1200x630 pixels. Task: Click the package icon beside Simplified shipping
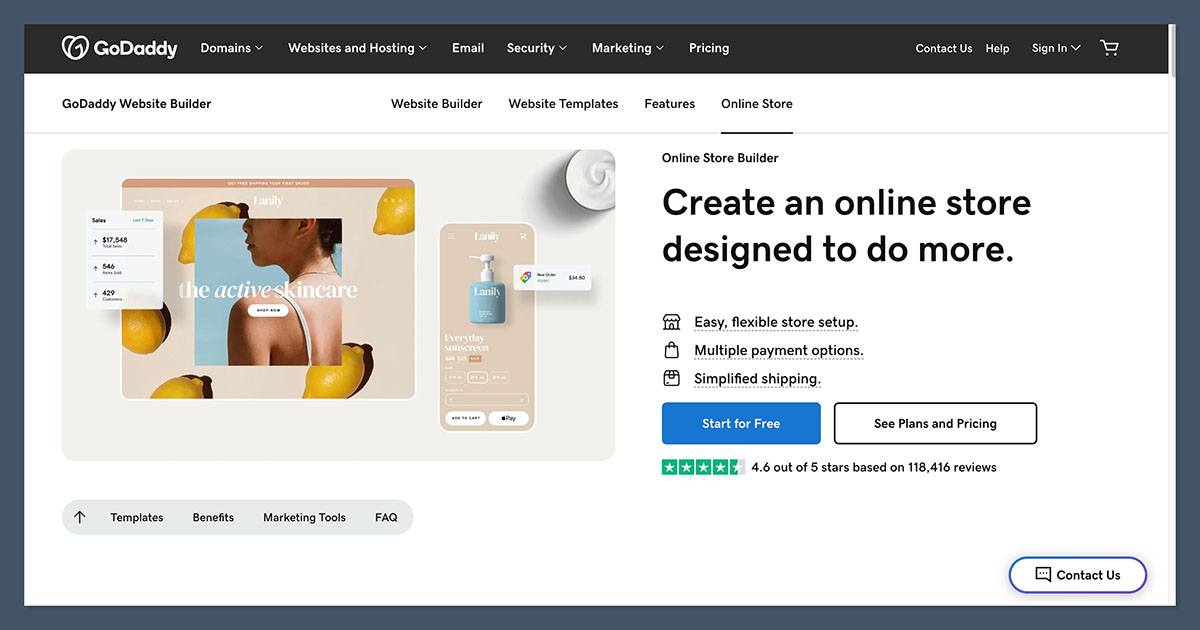click(672, 378)
